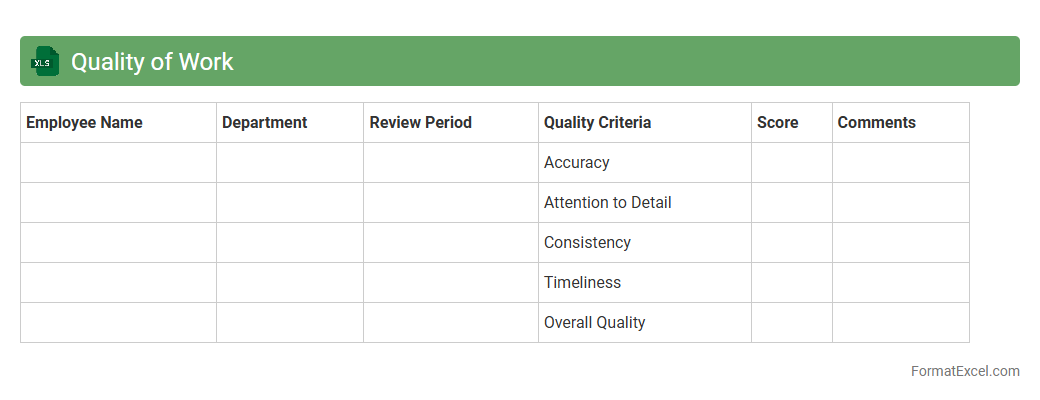Click the green XLS file icon

(45, 61)
